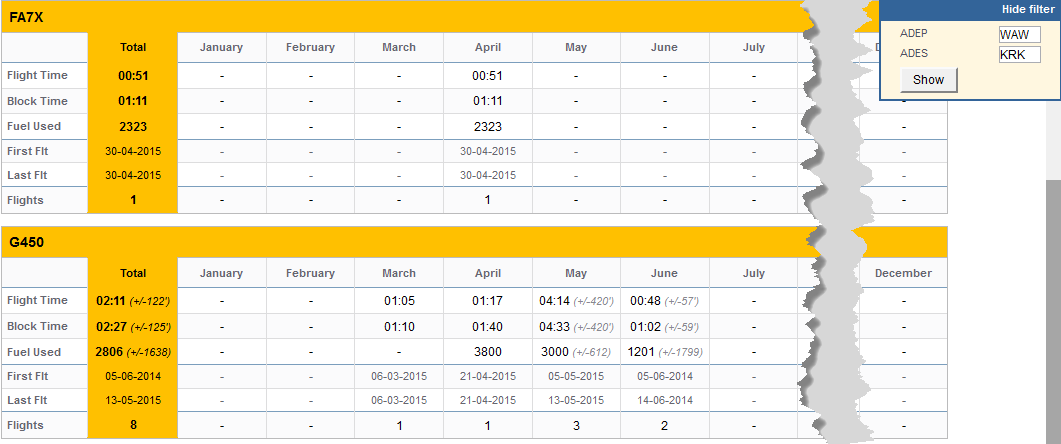This screenshot has height=444, width=1061.
Task: Click FA7X Fuel Used row label
Action: pyautogui.click(x=34, y=127)
